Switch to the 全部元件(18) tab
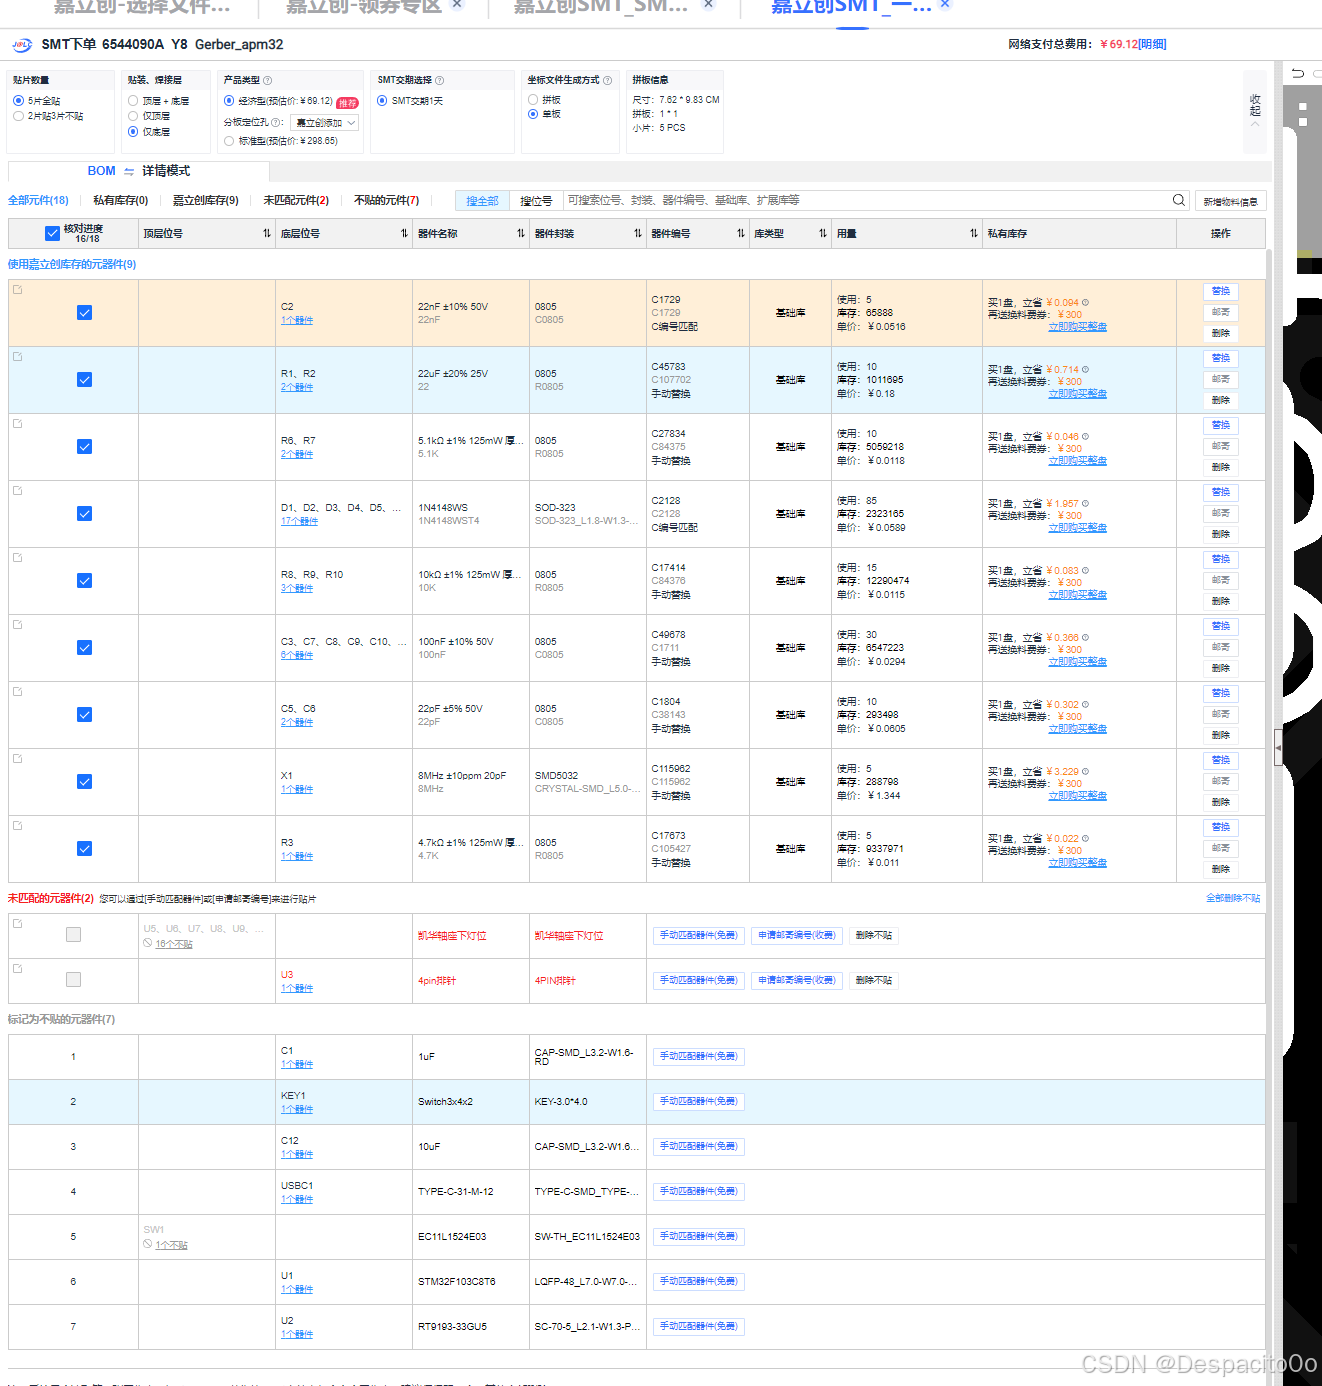Viewport: 1322px width, 1386px height. pyautogui.click(x=38, y=200)
